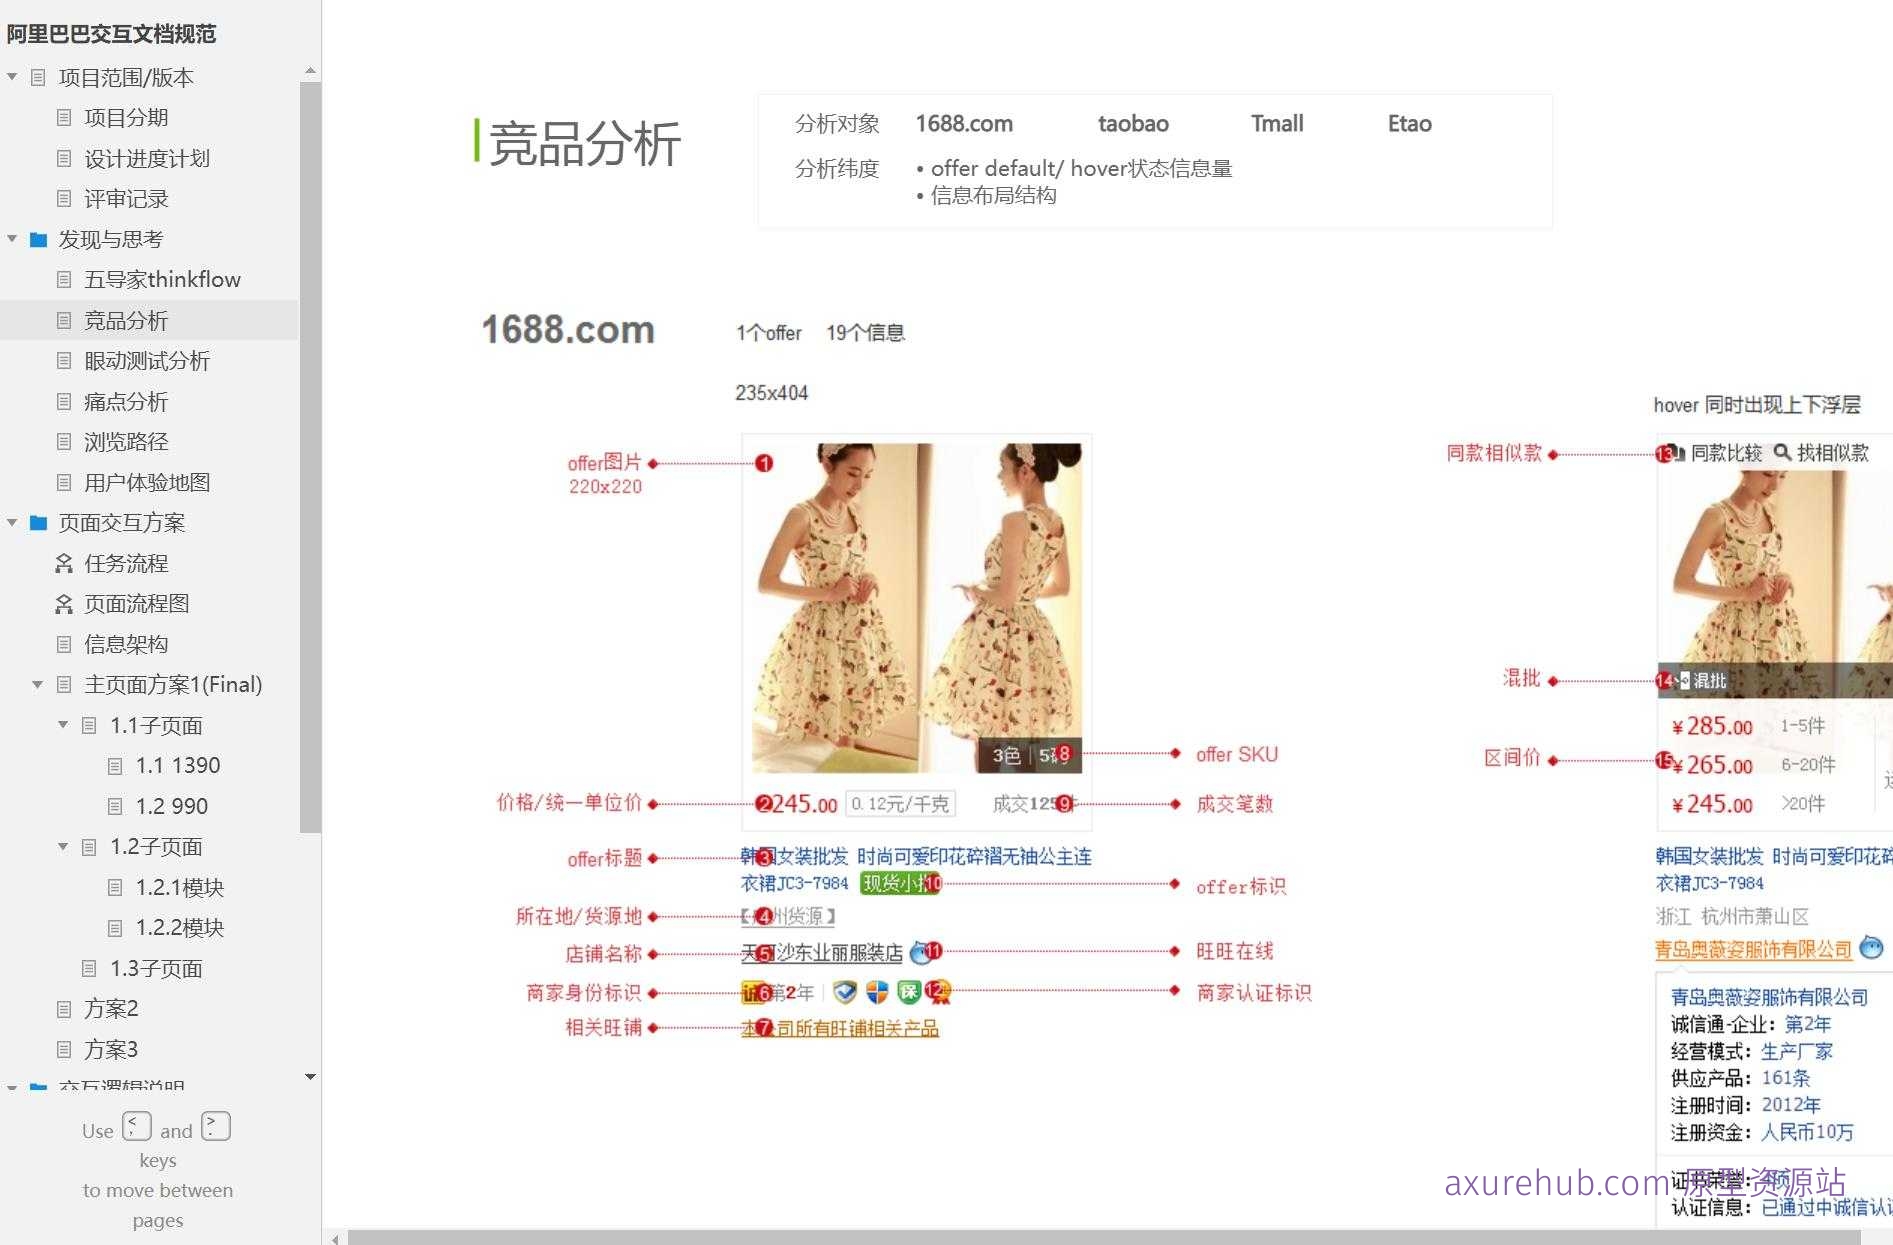
Task: Collapse the 主页面方案1(Final) node
Action: click(38, 685)
